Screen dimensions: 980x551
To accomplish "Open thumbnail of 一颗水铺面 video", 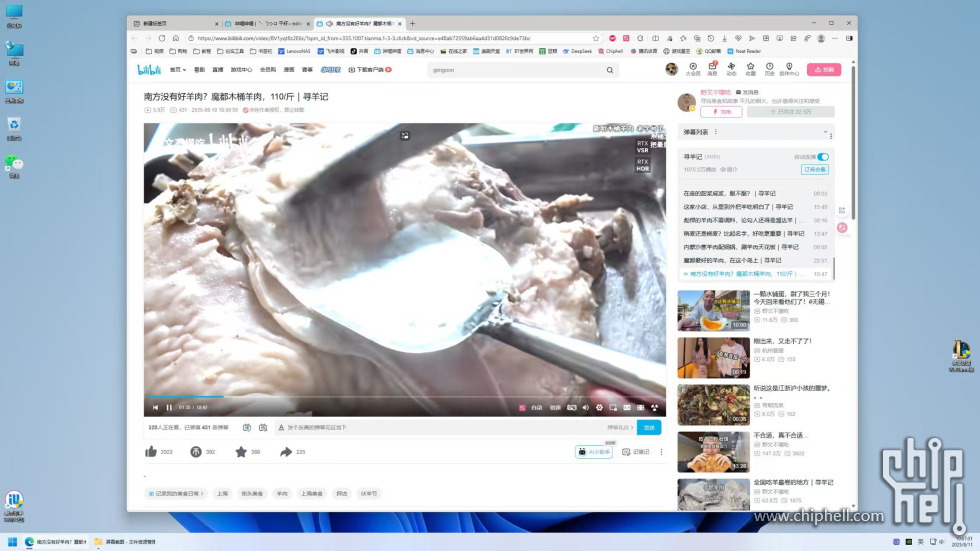I will point(713,310).
